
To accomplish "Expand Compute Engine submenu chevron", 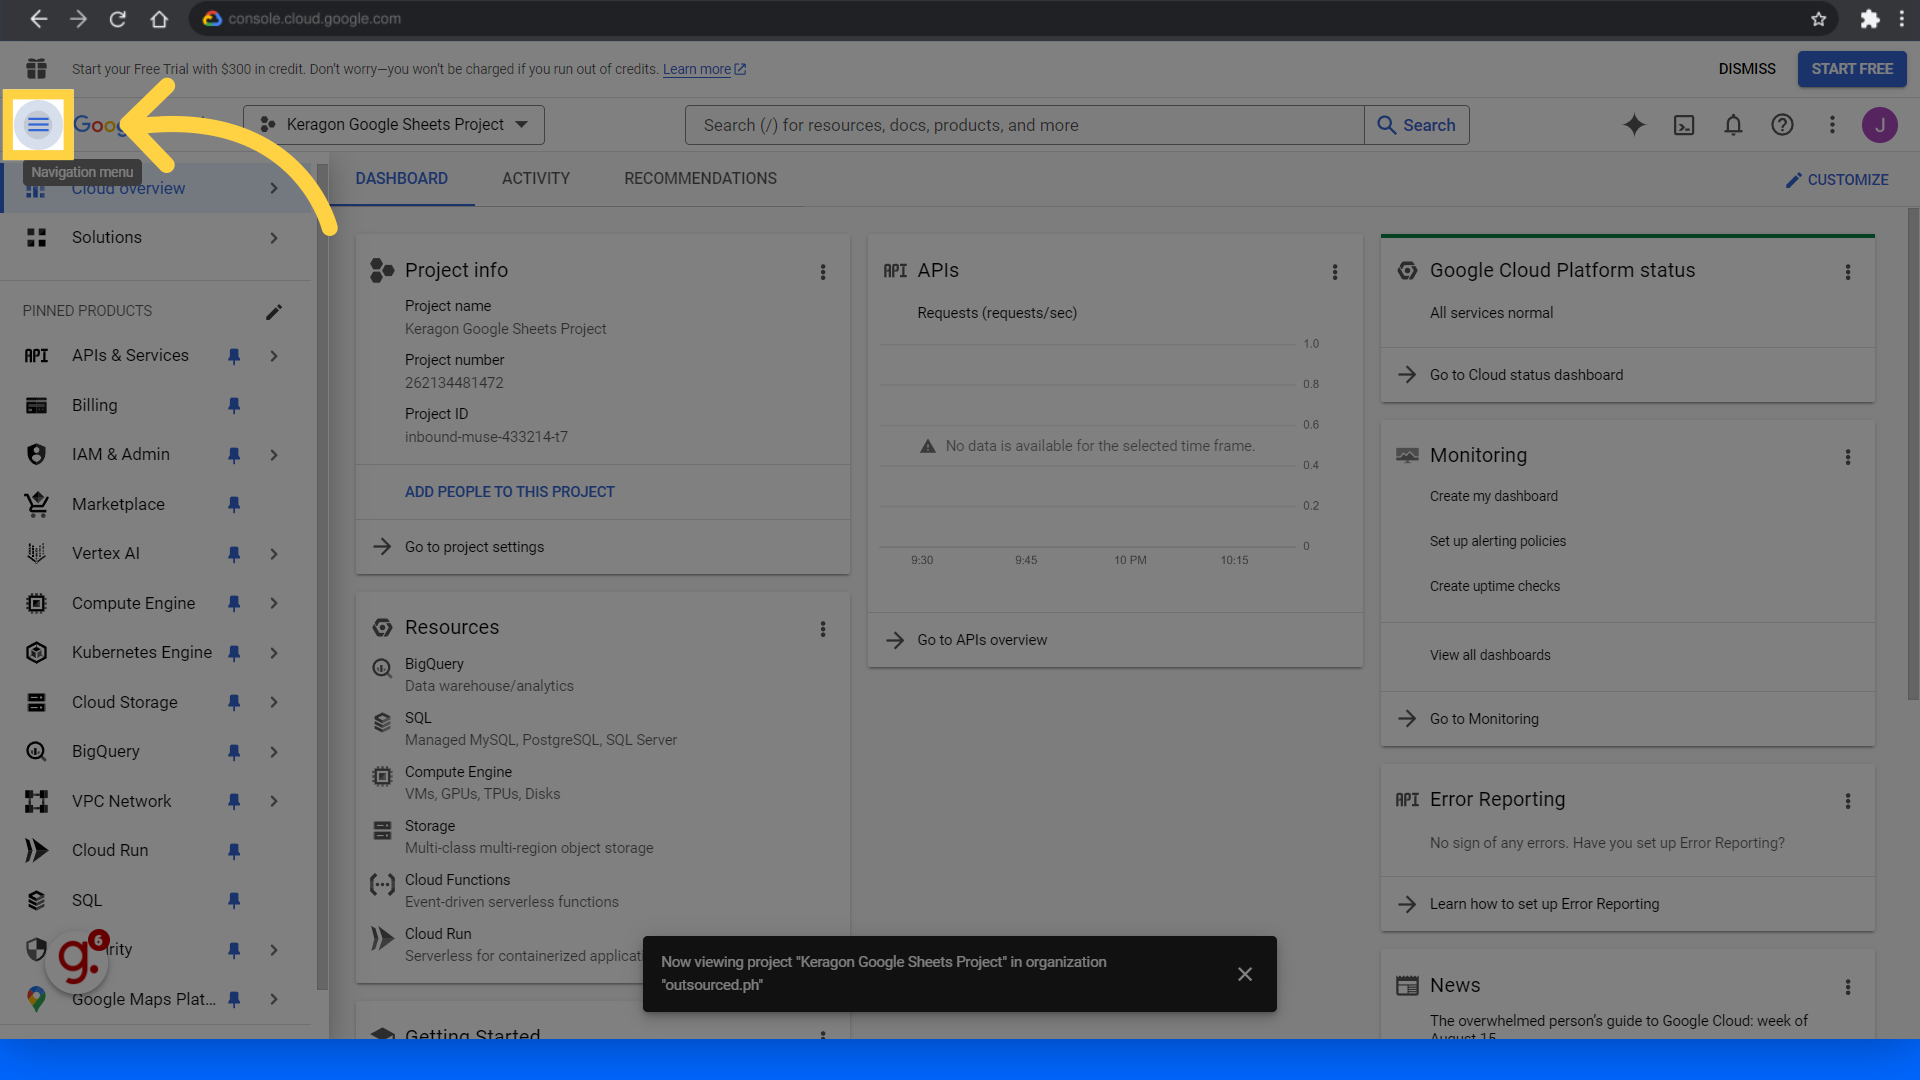I will tap(274, 603).
